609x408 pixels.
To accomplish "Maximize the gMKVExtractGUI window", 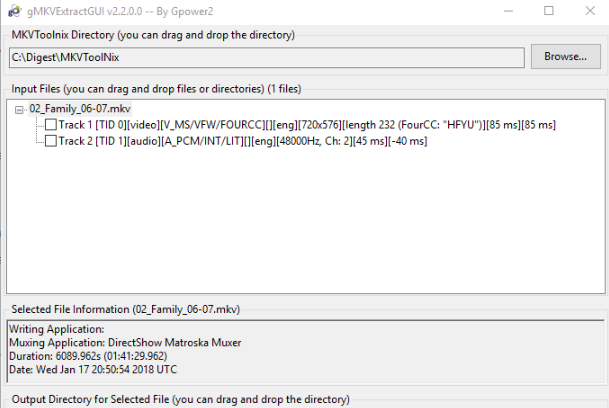I will 549,11.
